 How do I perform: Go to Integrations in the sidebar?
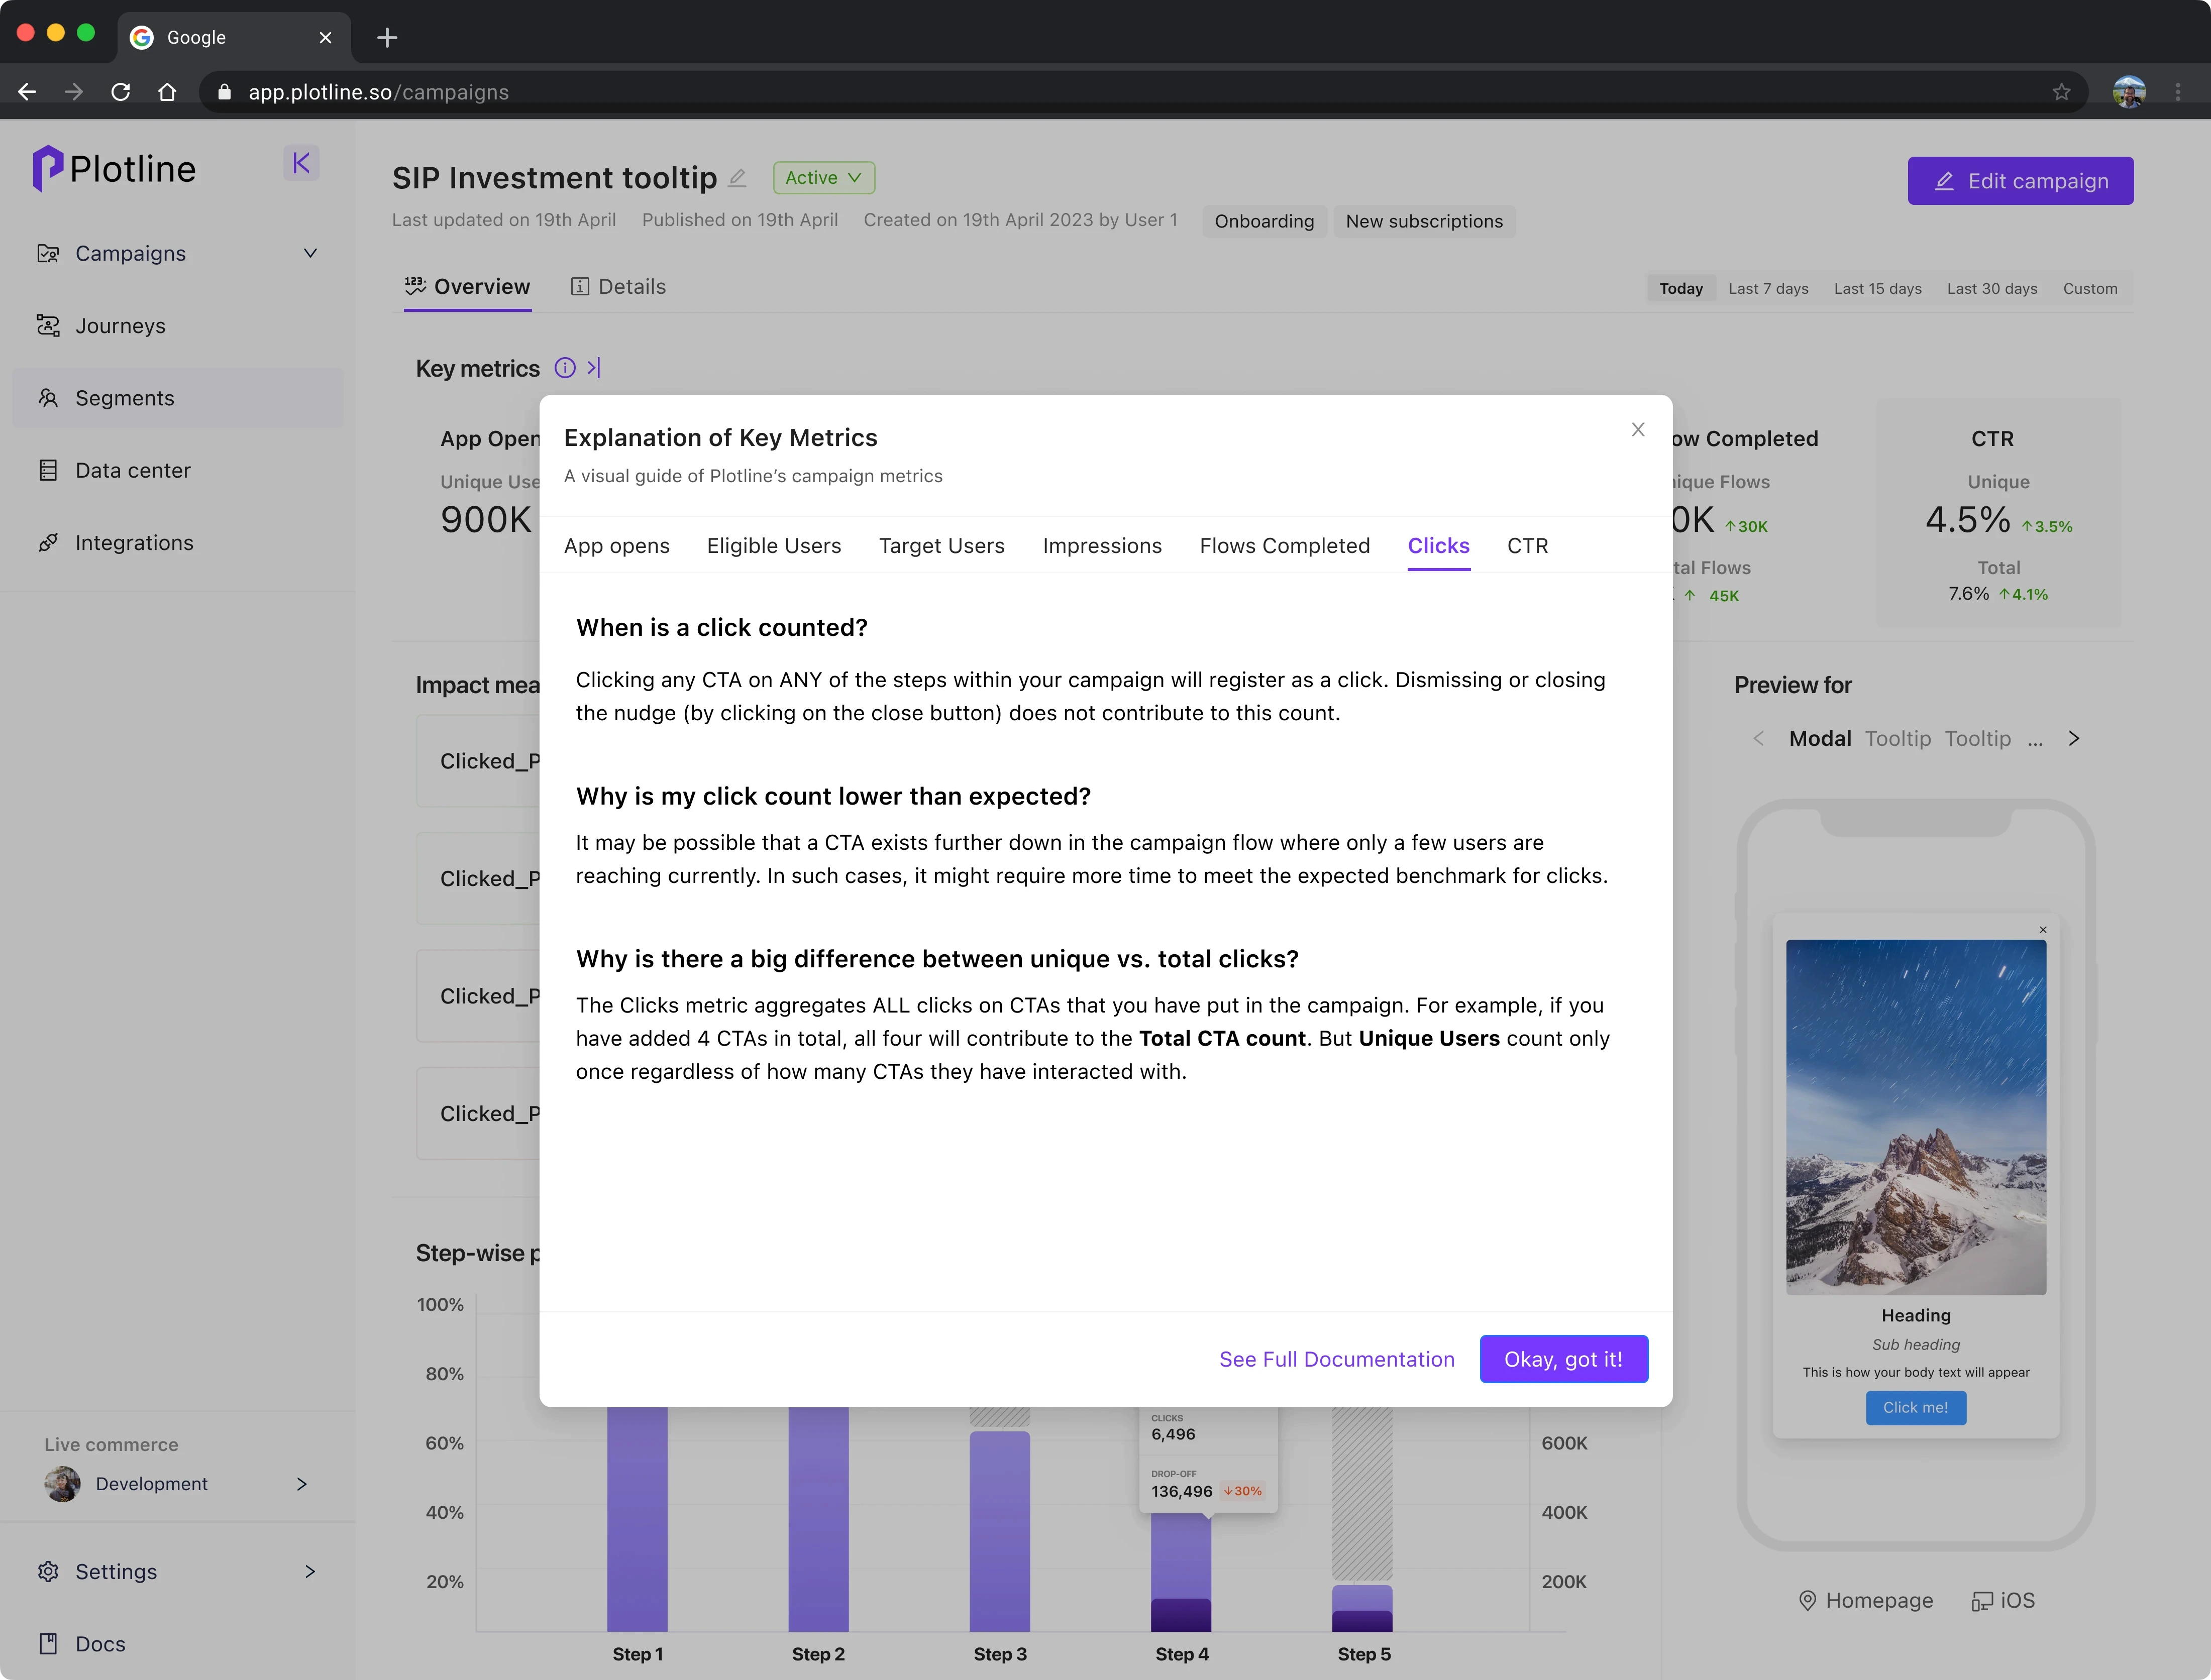tap(134, 543)
